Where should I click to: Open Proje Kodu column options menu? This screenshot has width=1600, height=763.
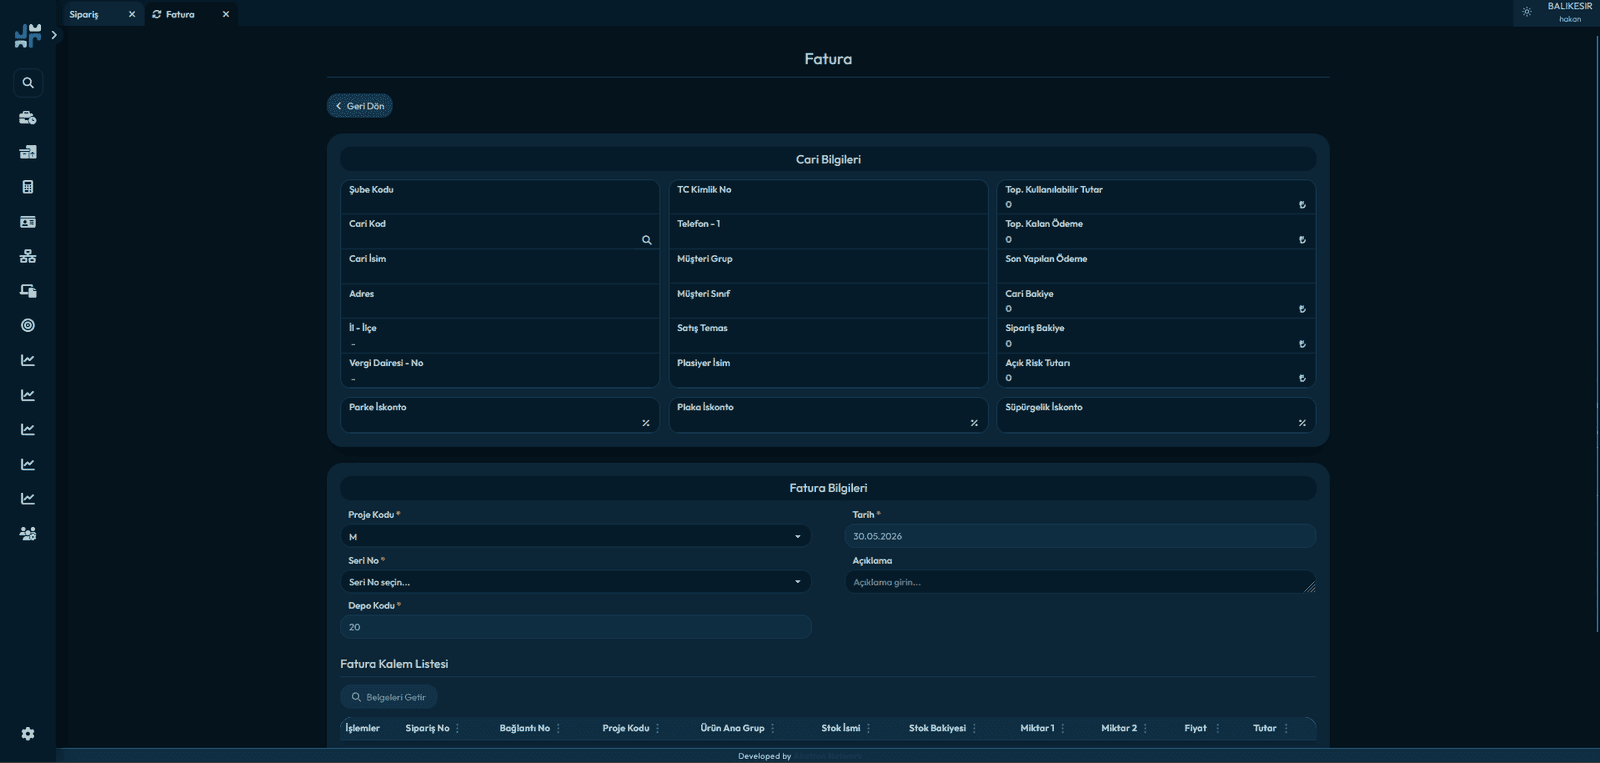[657, 728]
